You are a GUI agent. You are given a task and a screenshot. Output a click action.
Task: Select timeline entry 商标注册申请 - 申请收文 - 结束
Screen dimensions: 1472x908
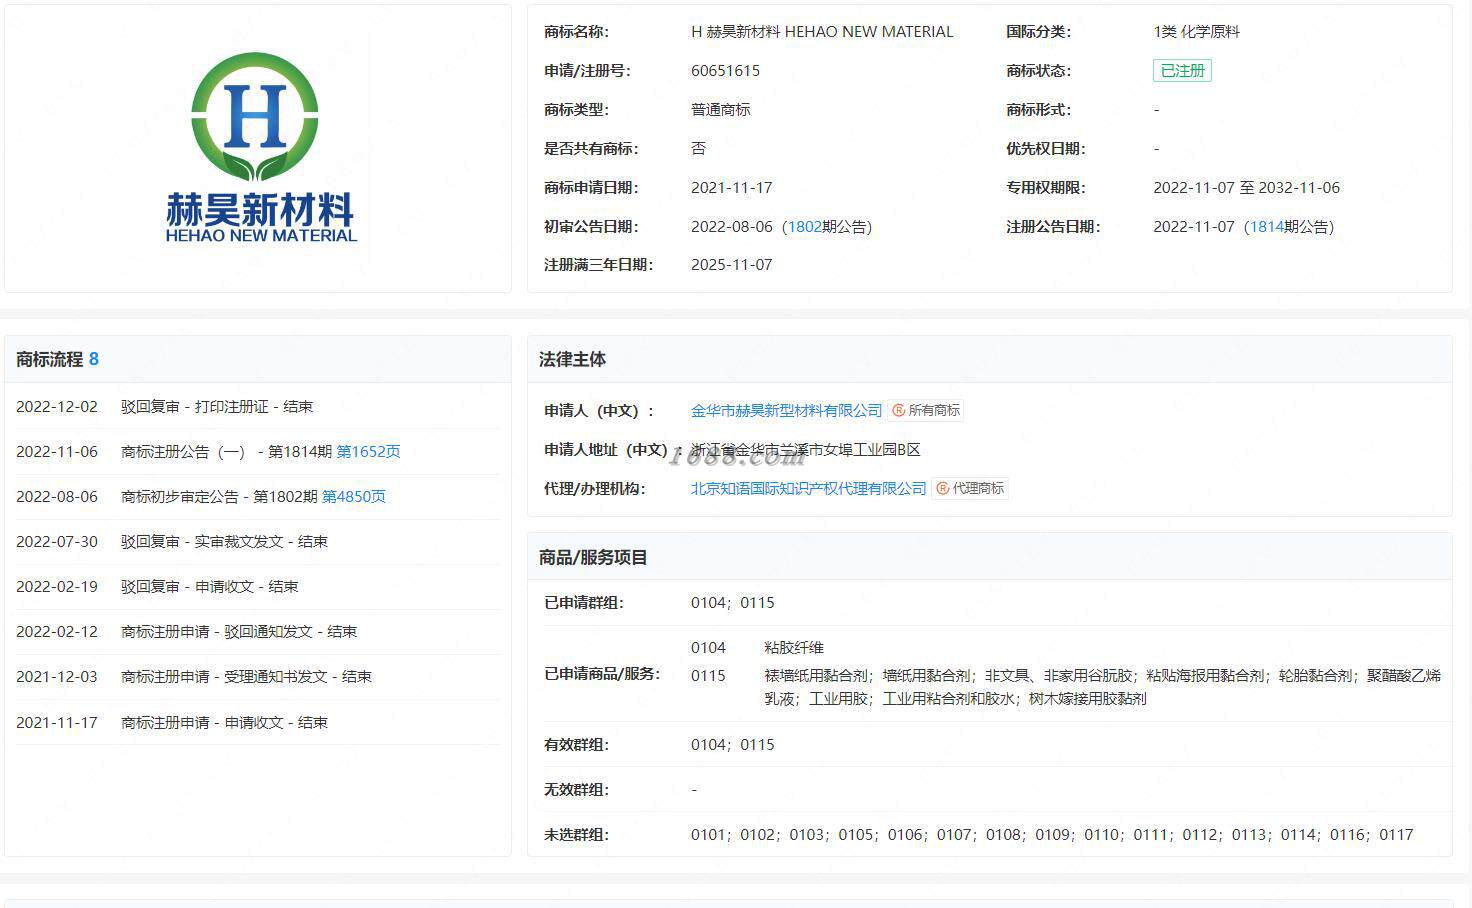[224, 723]
